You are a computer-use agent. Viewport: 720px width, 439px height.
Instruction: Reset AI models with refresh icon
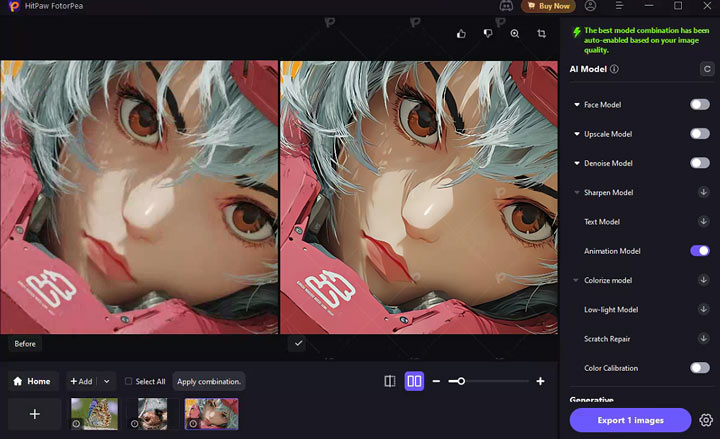(707, 69)
